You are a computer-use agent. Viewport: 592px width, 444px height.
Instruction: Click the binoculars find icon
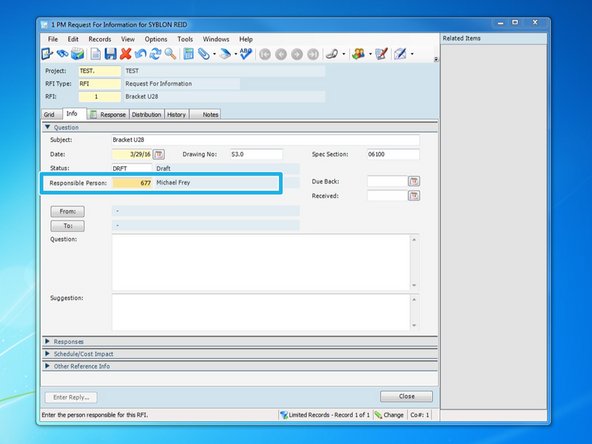coord(62,54)
